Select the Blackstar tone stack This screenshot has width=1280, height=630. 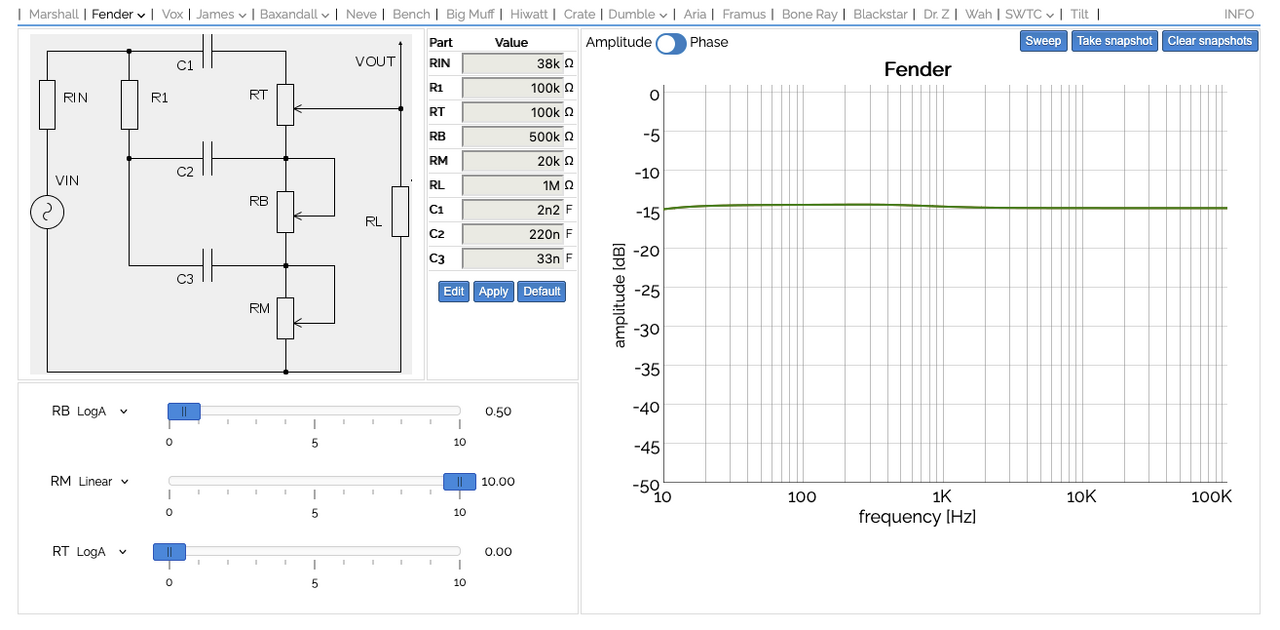coord(880,14)
